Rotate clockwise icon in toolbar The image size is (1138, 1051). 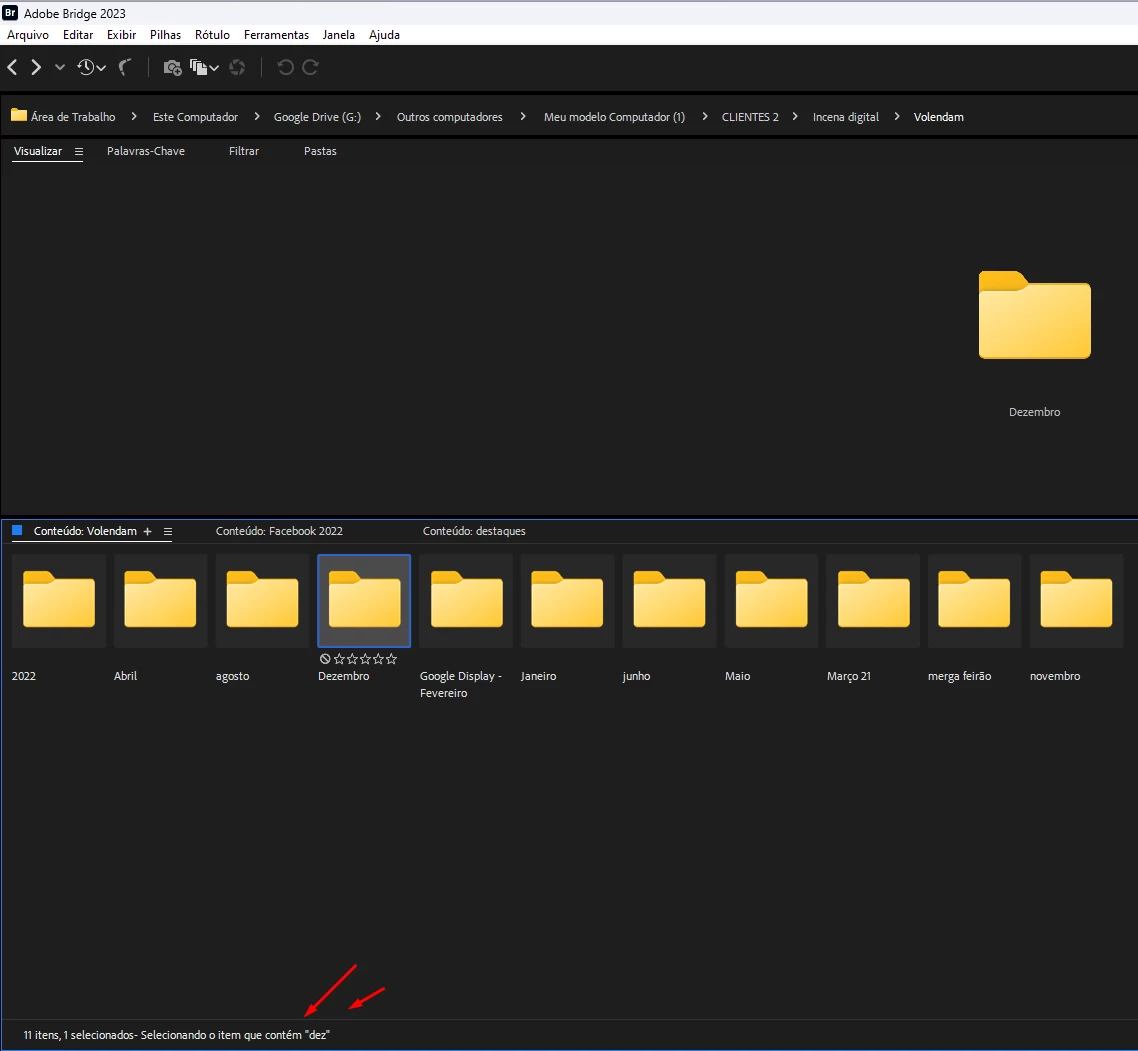coord(310,68)
